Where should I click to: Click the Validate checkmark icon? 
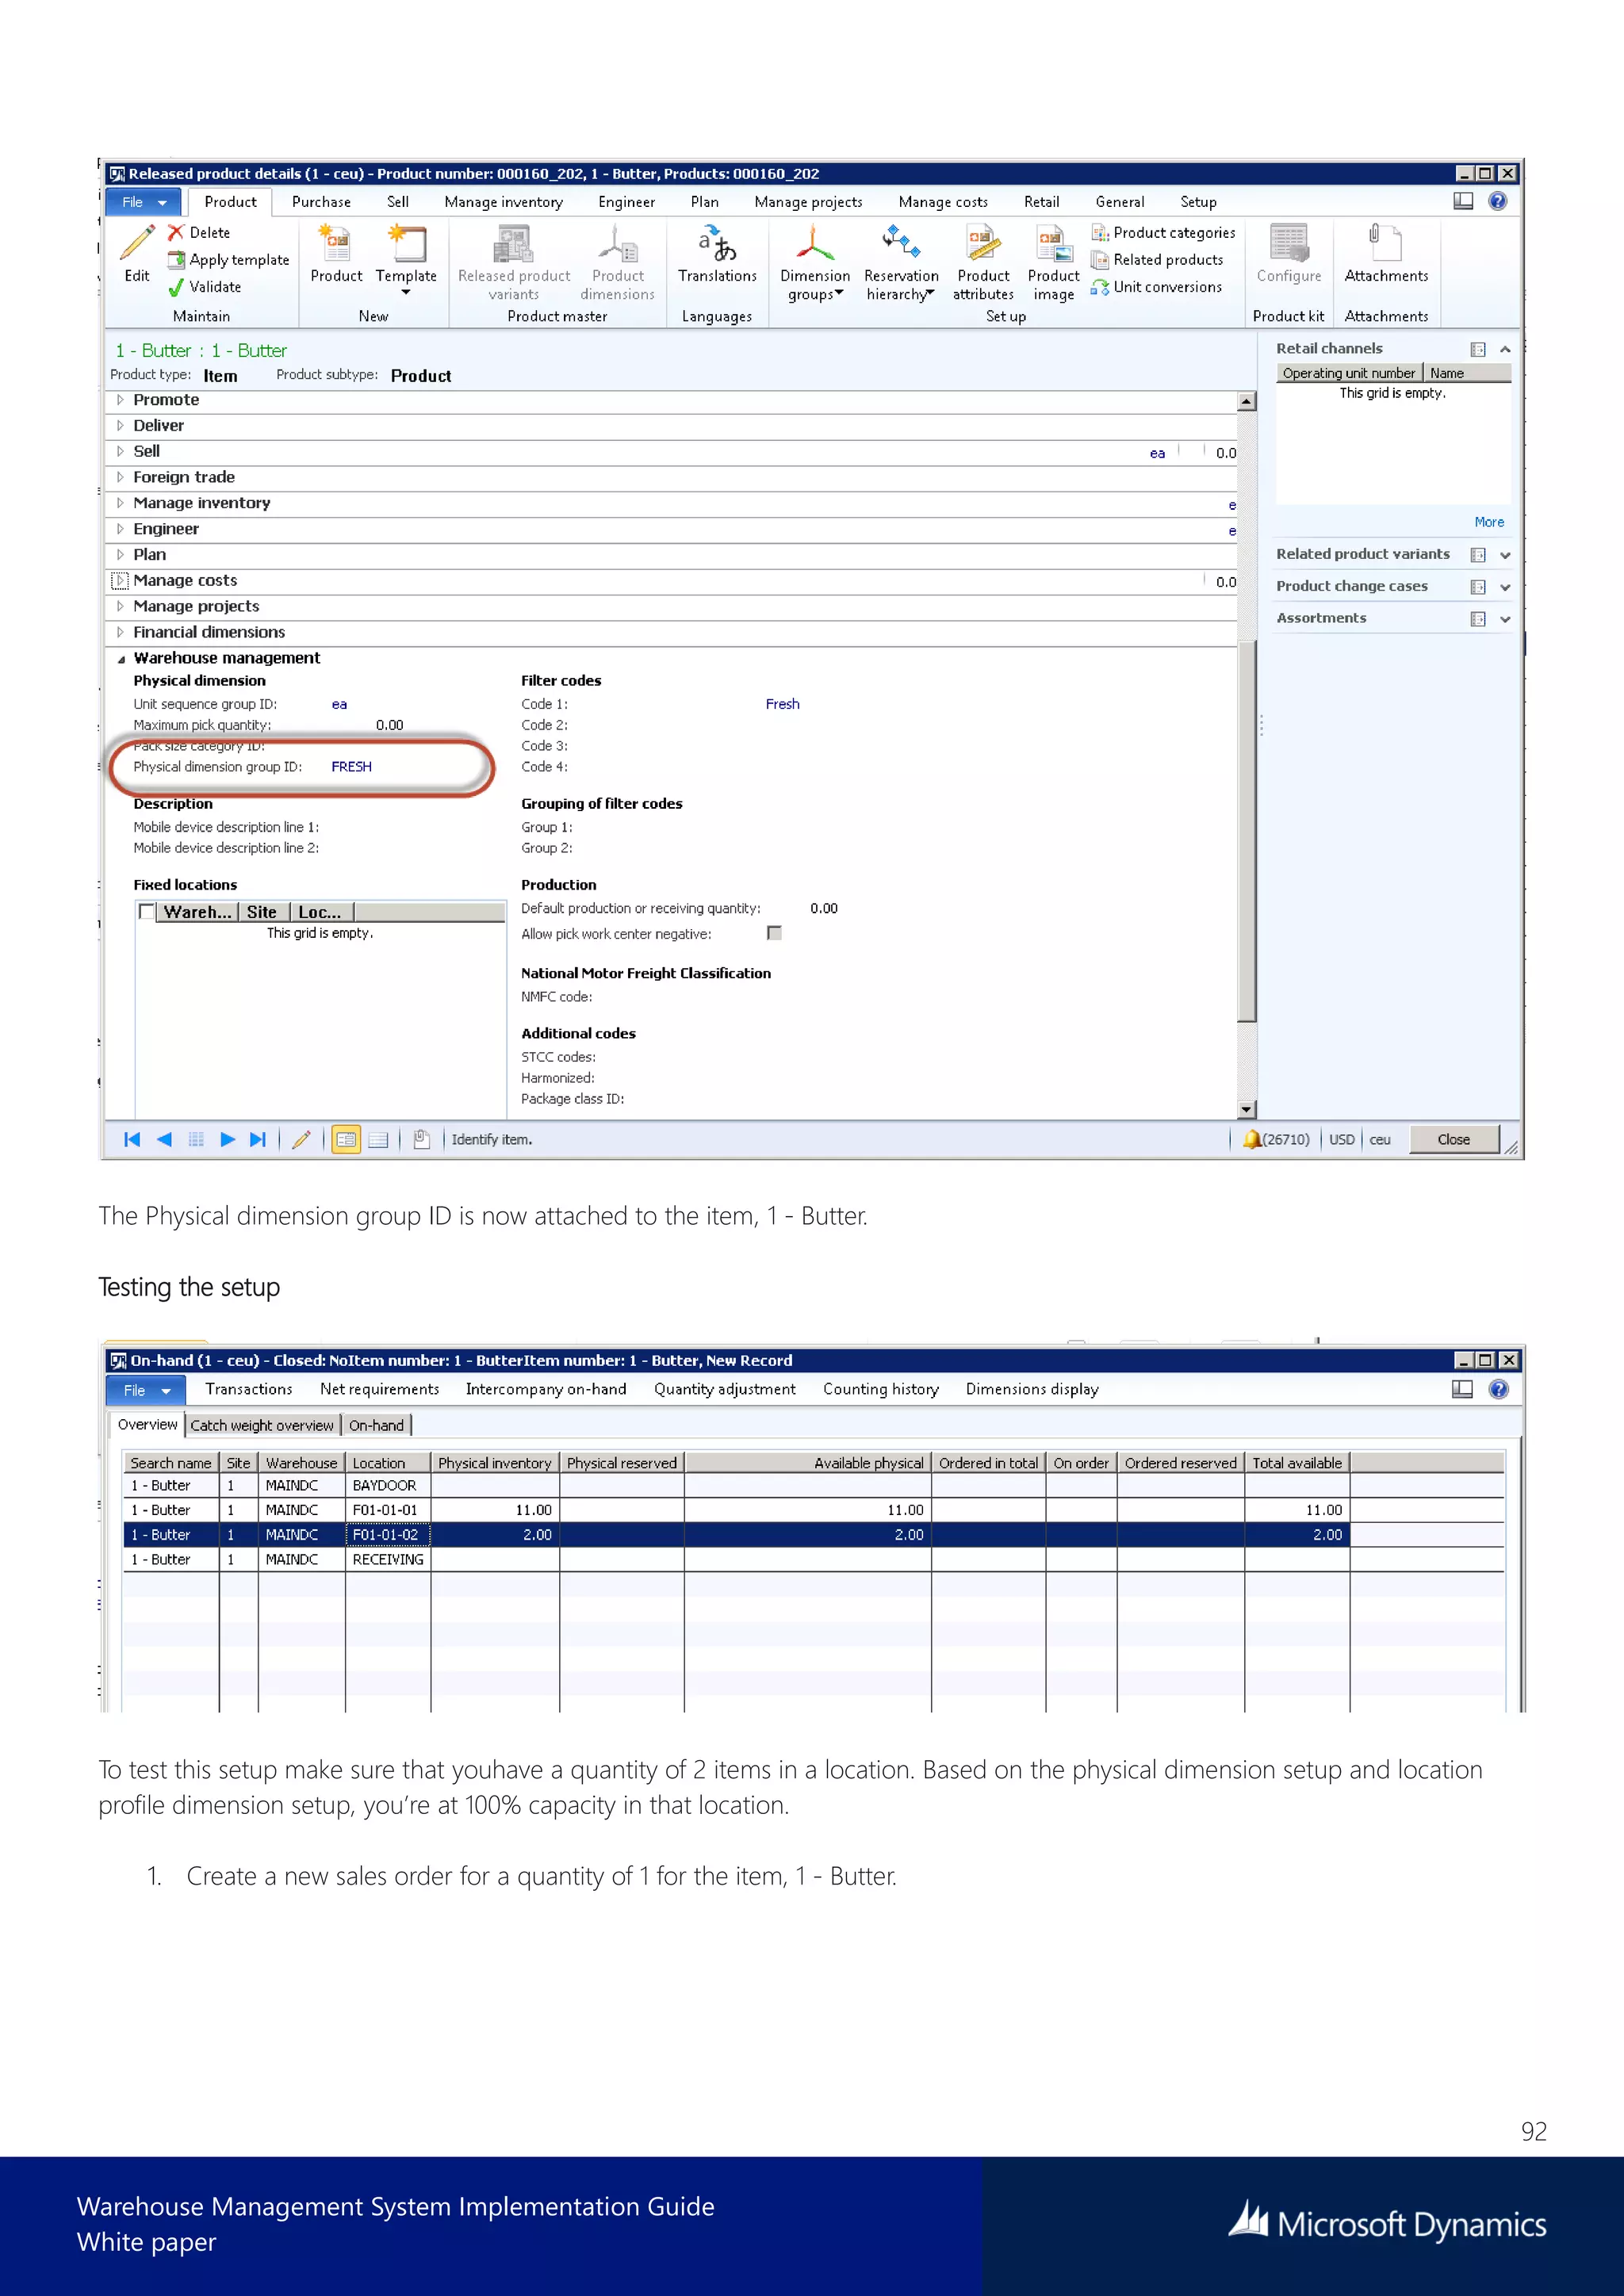pos(176,287)
